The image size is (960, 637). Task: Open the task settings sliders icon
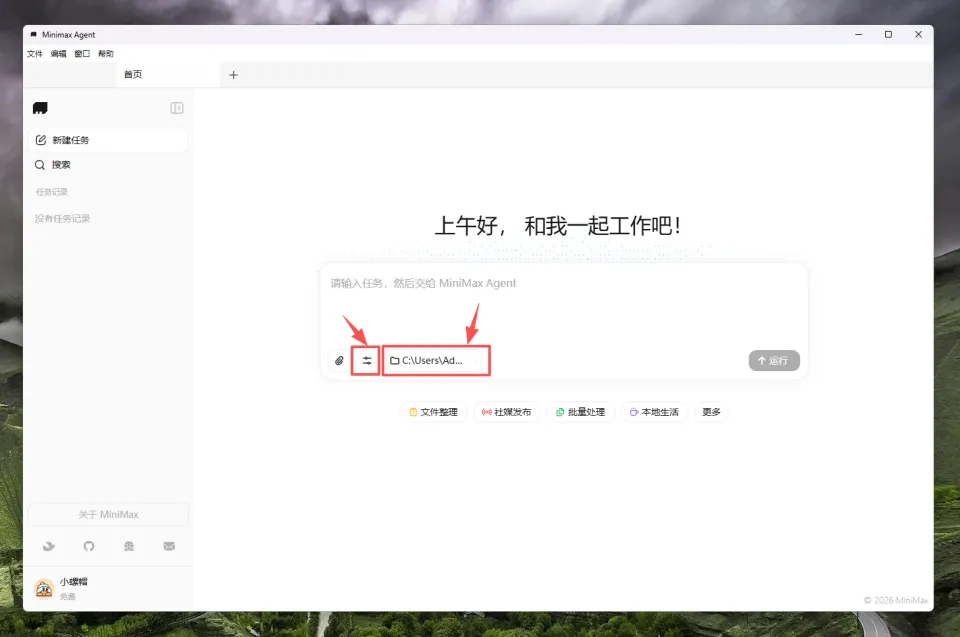[366, 360]
